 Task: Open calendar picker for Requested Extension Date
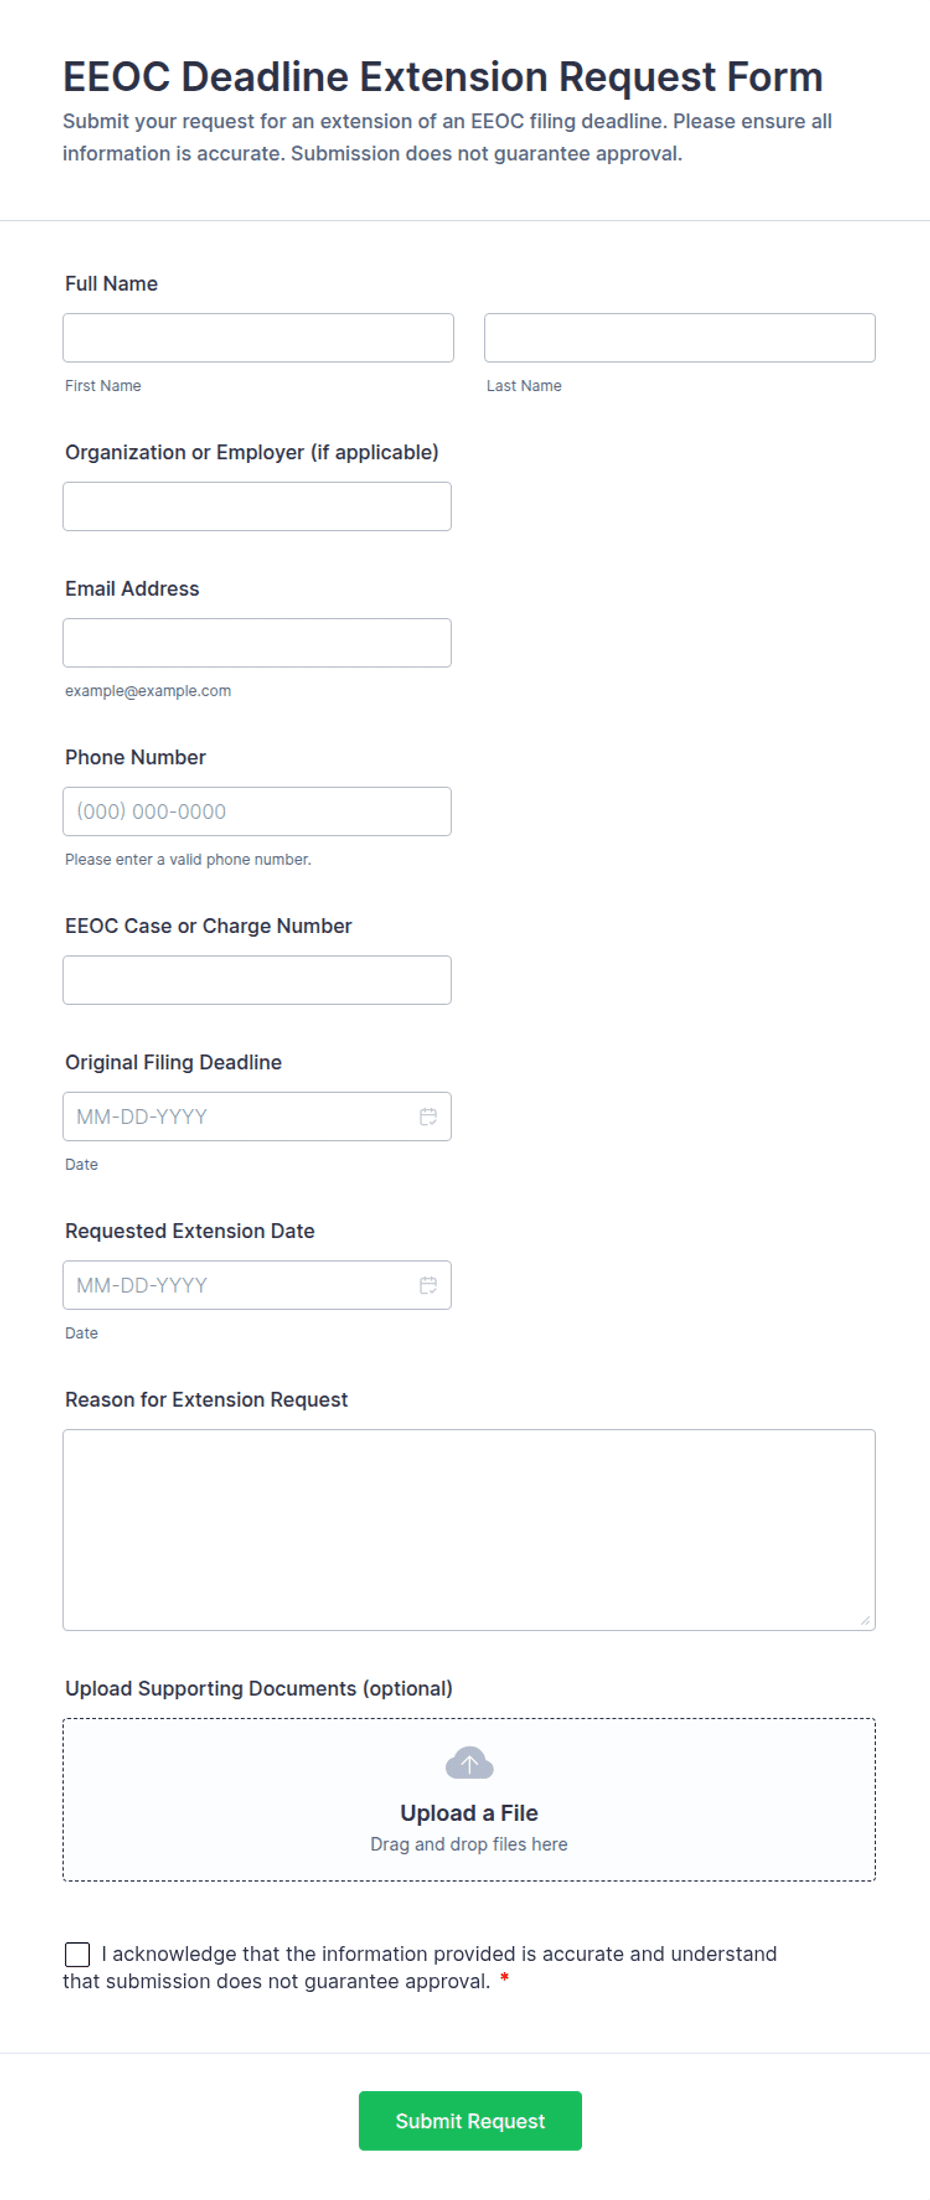428,1286
